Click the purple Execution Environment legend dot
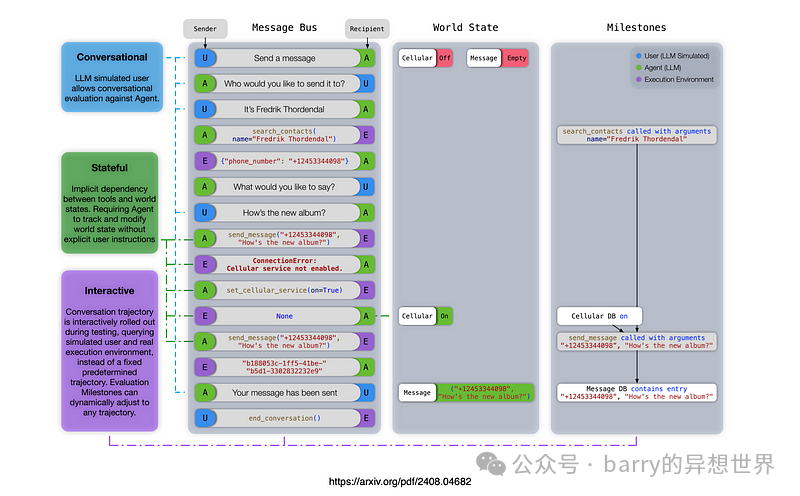Screen dimensions: 800x496 click(639, 80)
